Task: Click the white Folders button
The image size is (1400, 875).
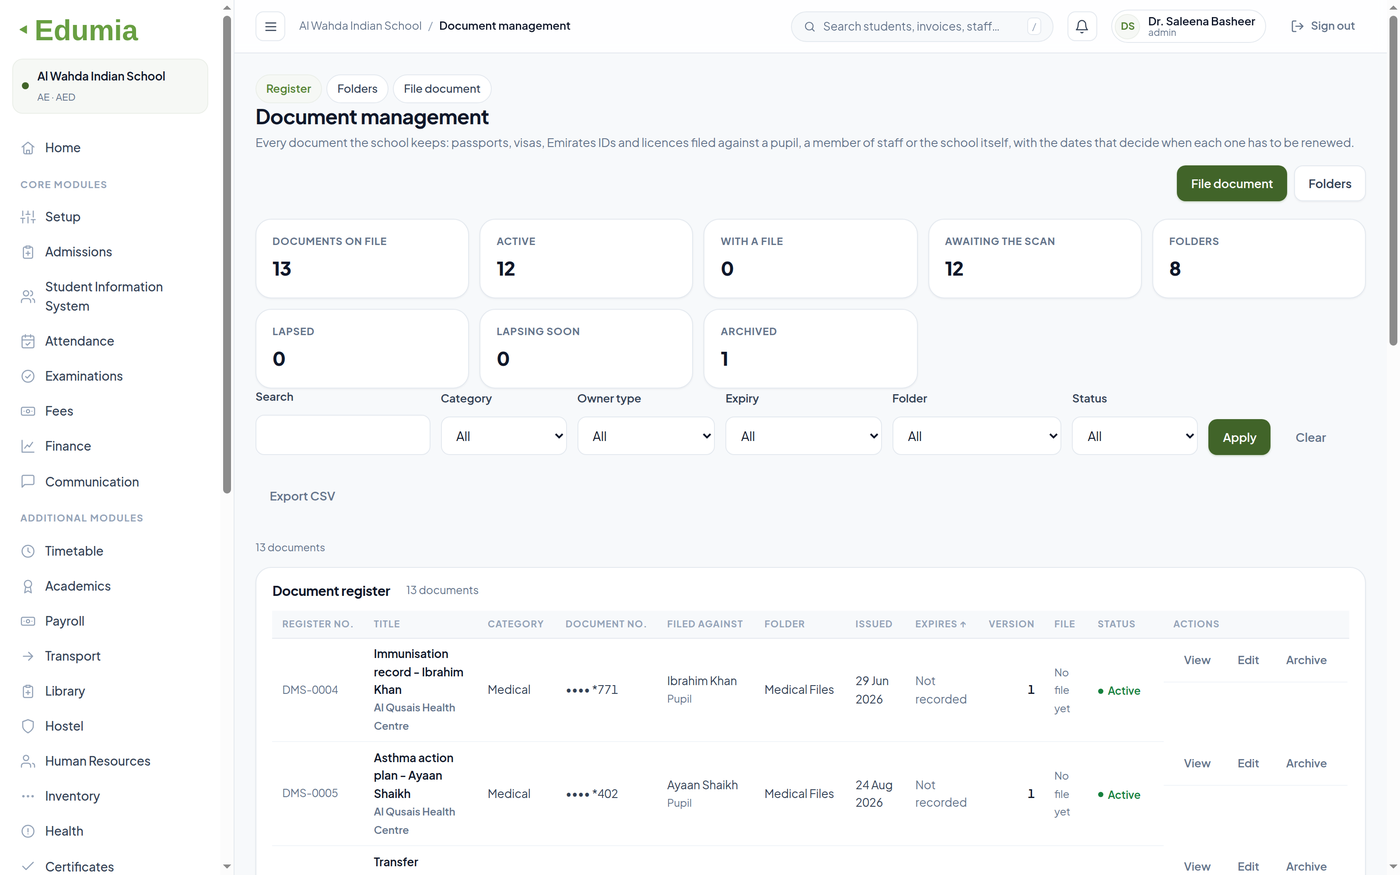Action: [1329, 184]
